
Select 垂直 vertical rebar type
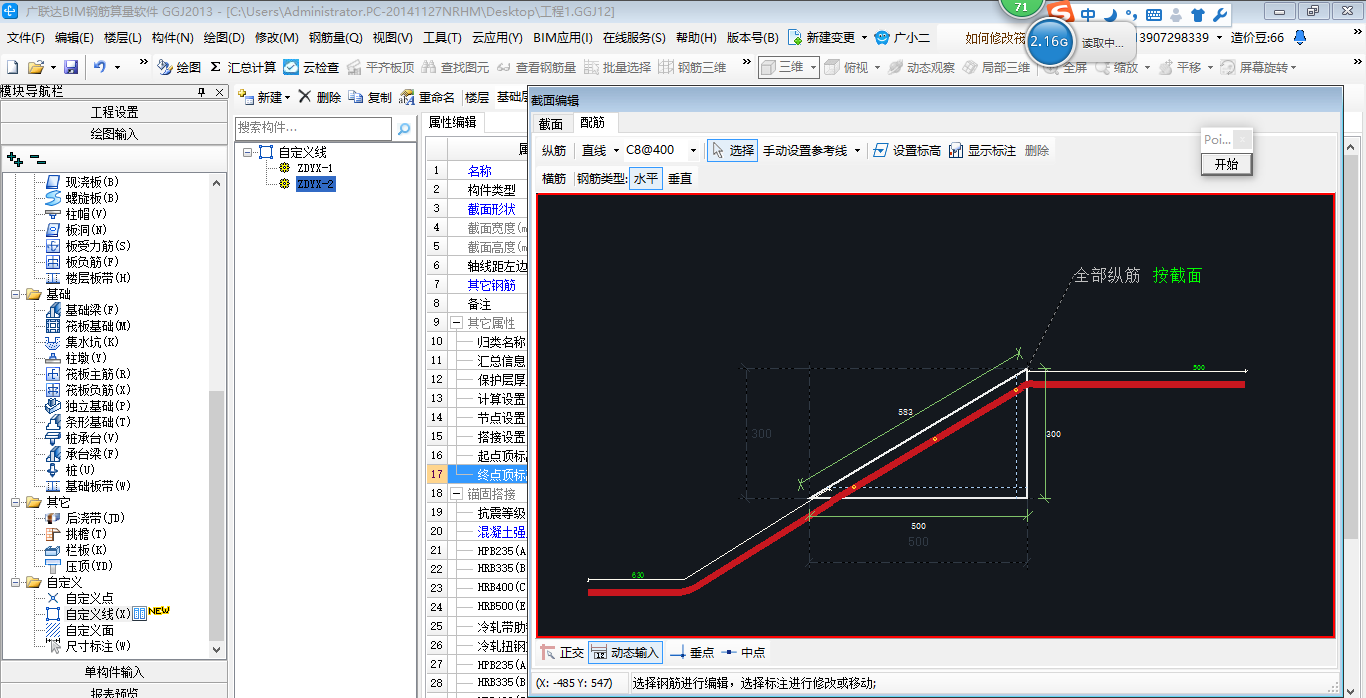pos(680,178)
